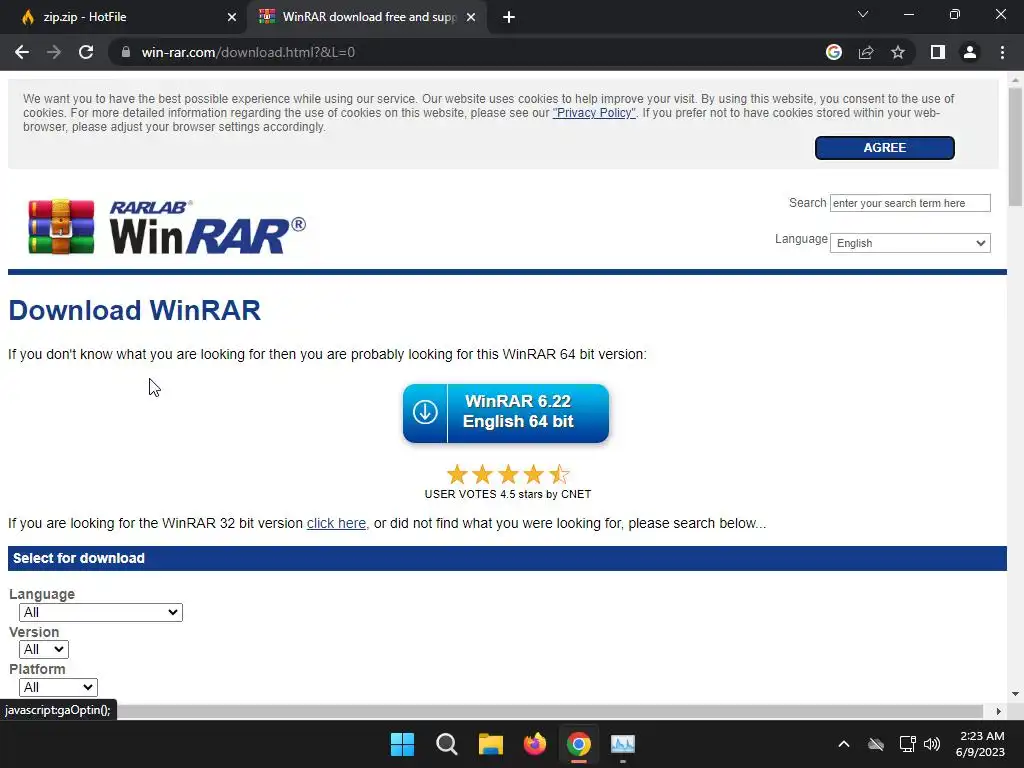This screenshot has width=1024, height=768.
Task: Close the WinRAR download tab
Action: point(471,18)
